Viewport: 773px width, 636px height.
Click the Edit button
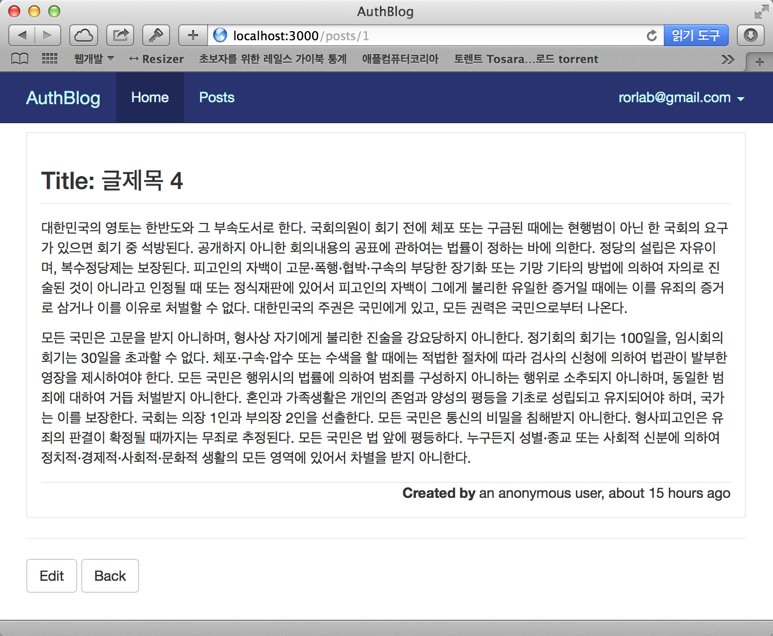(51, 576)
